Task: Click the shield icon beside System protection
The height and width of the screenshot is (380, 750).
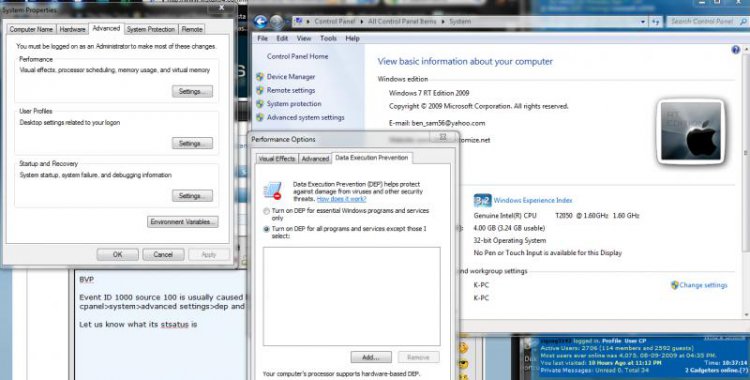Action: point(260,104)
